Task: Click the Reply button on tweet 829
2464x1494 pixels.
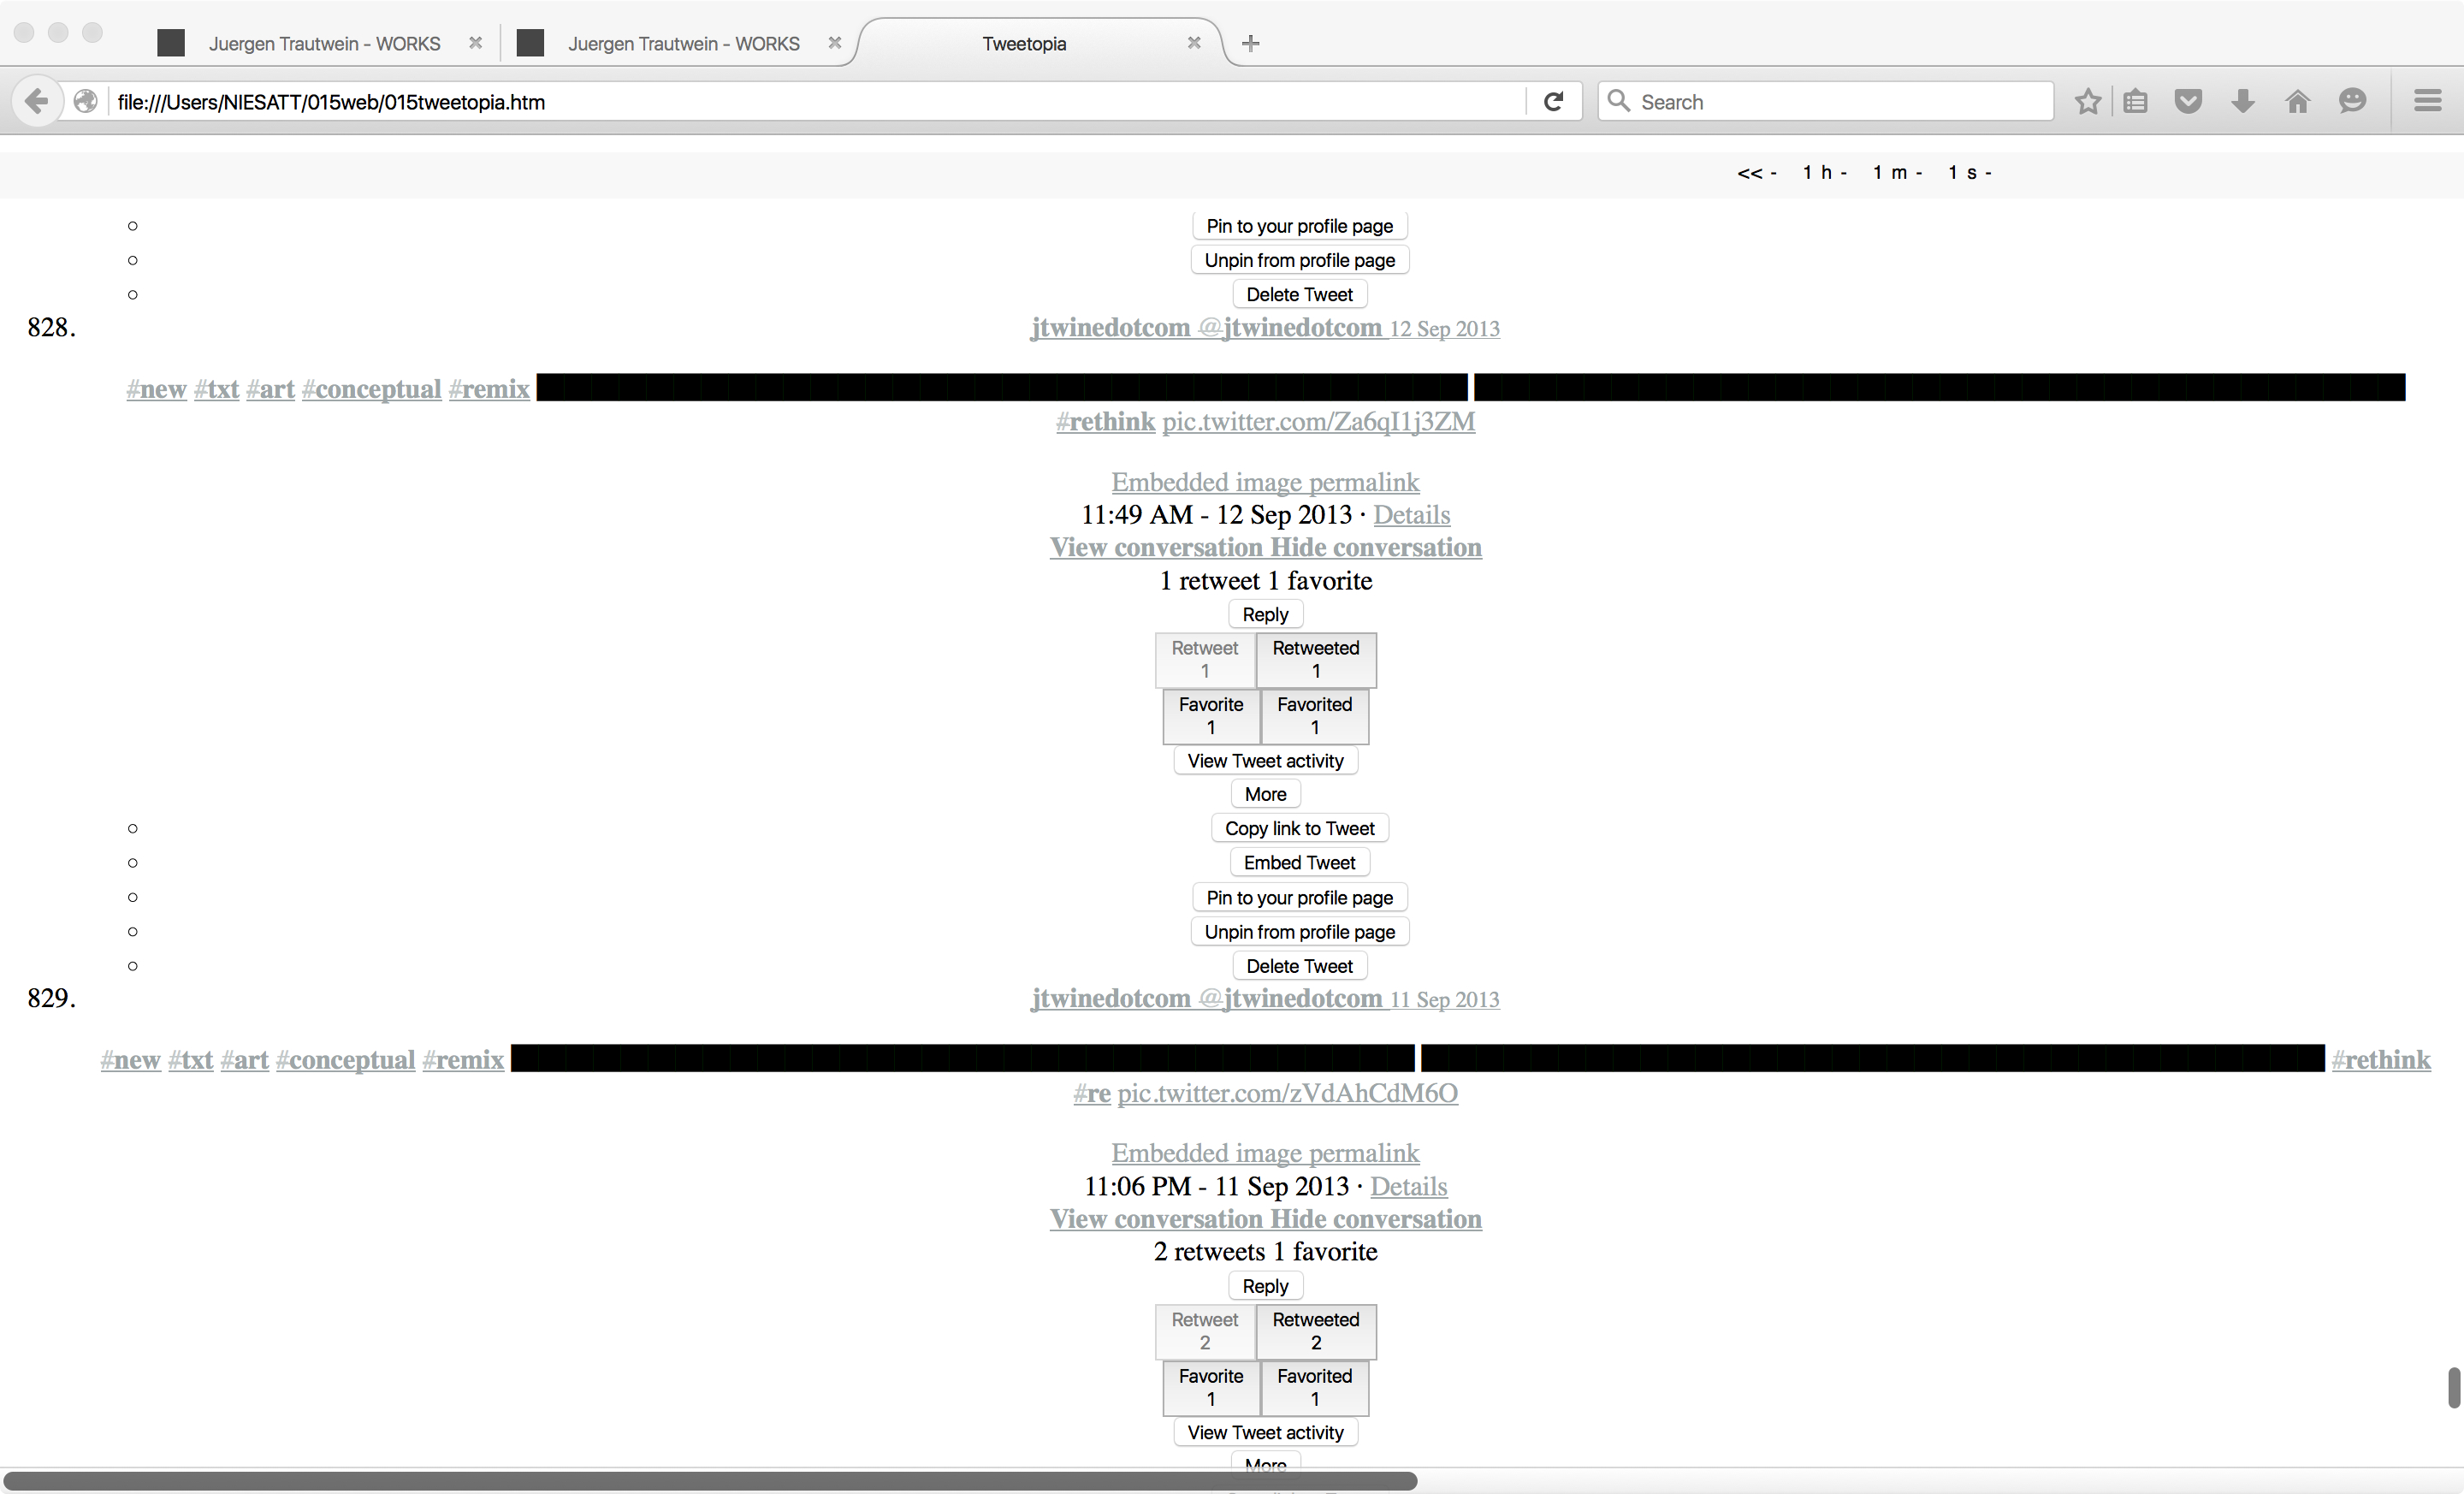Action: coord(1264,1286)
